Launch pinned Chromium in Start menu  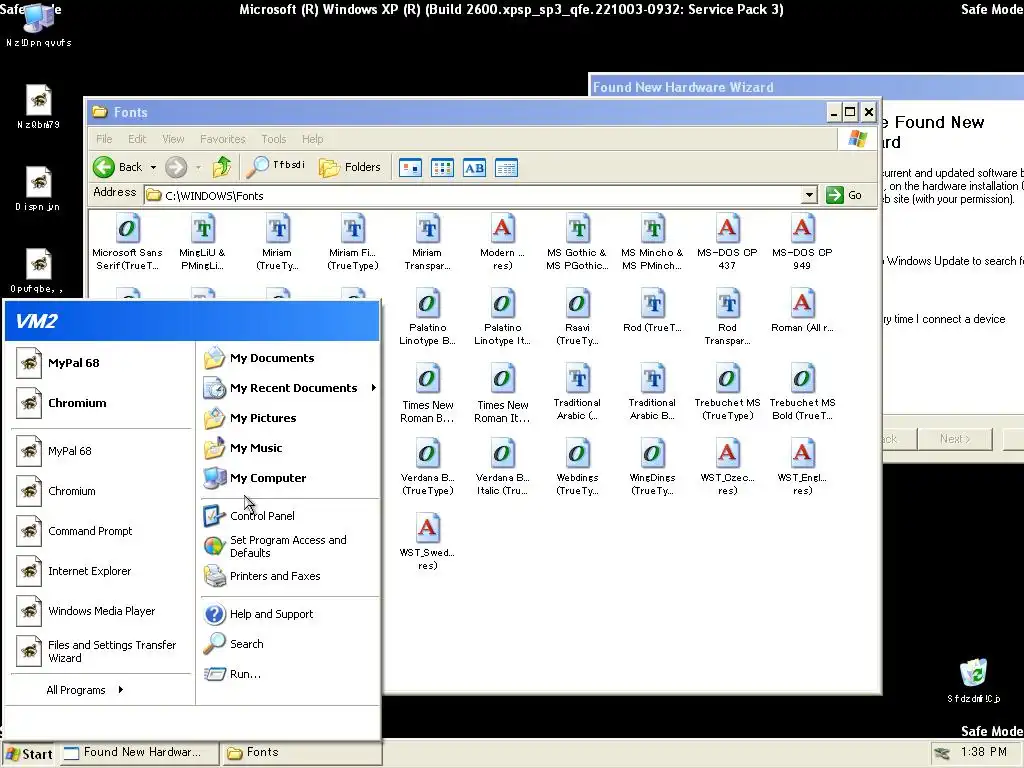pos(101,403)
